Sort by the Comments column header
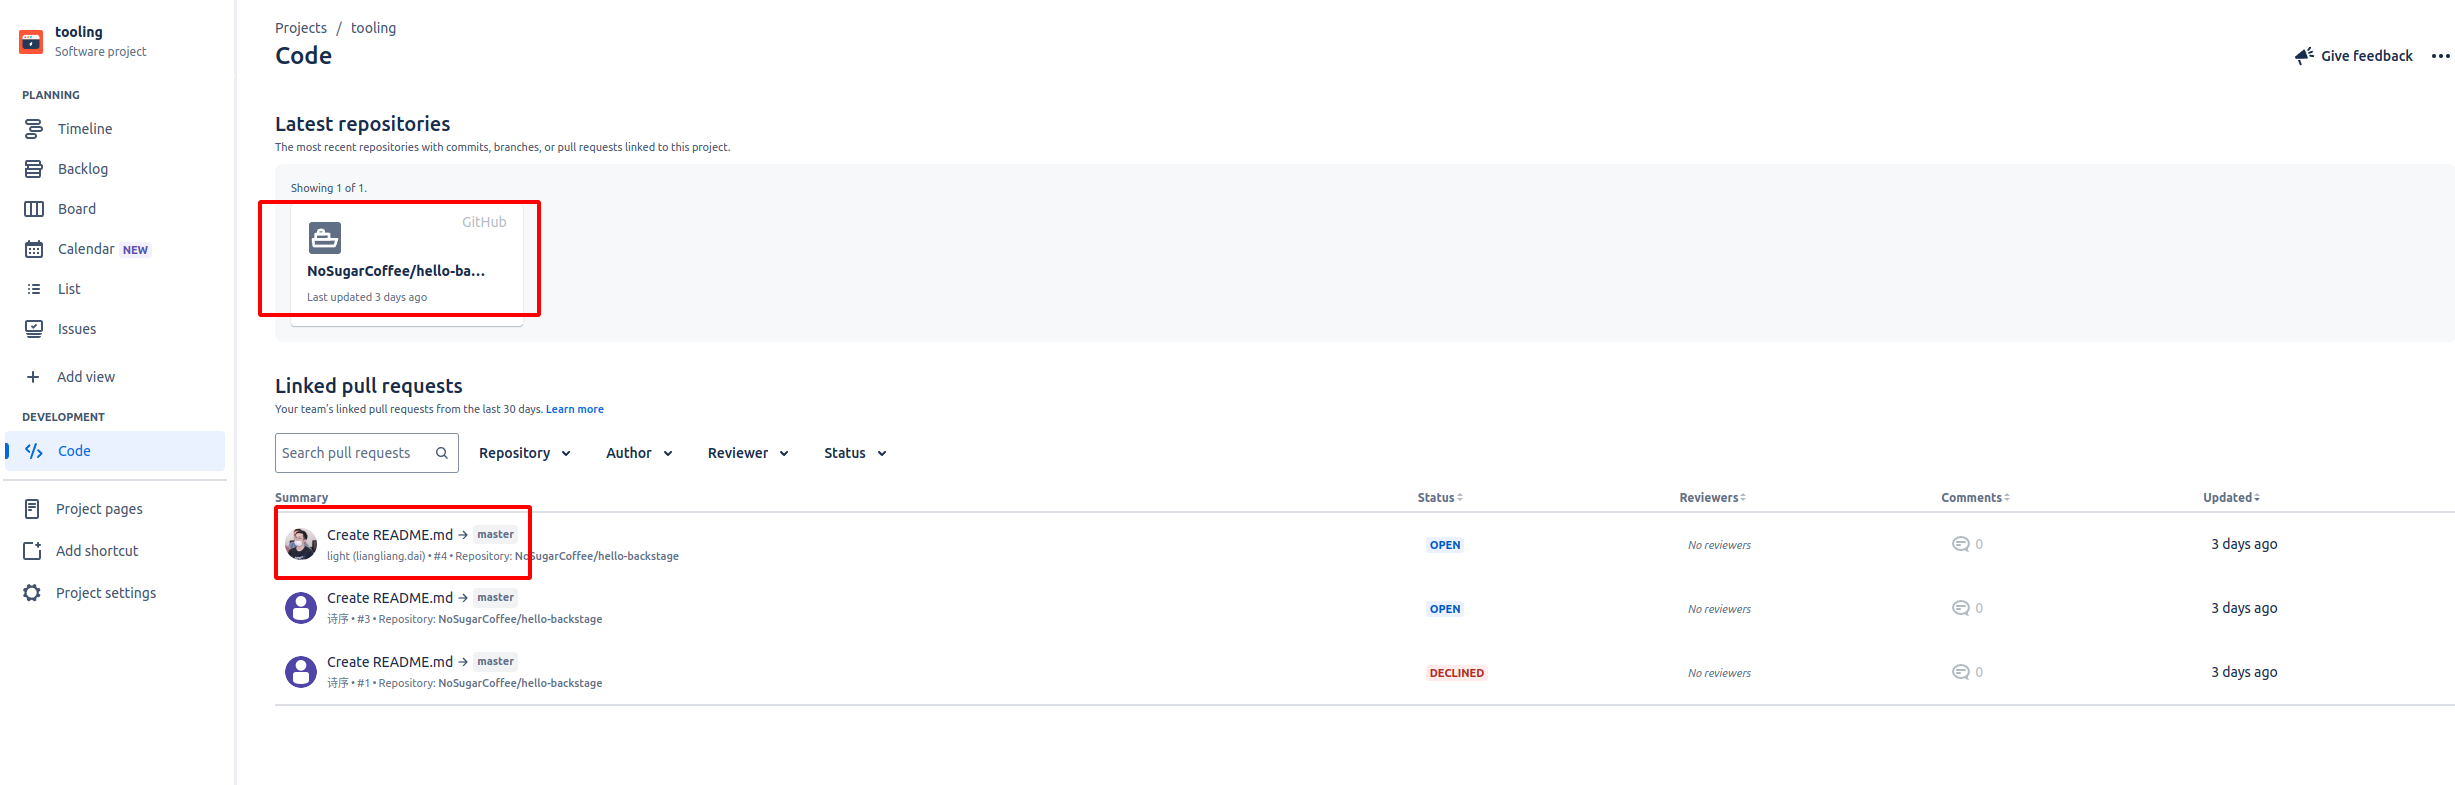Screen dimensions: 2455x785 point(1975,498)
